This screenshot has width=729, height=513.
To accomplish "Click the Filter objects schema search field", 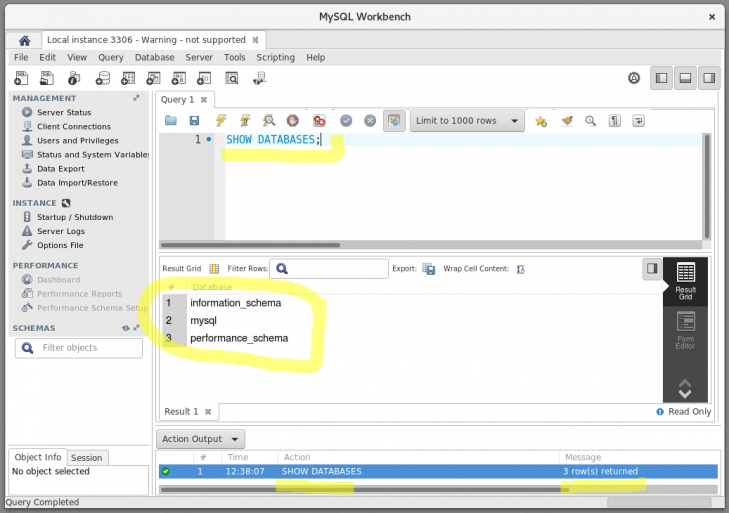I will (x=79, y=348).
